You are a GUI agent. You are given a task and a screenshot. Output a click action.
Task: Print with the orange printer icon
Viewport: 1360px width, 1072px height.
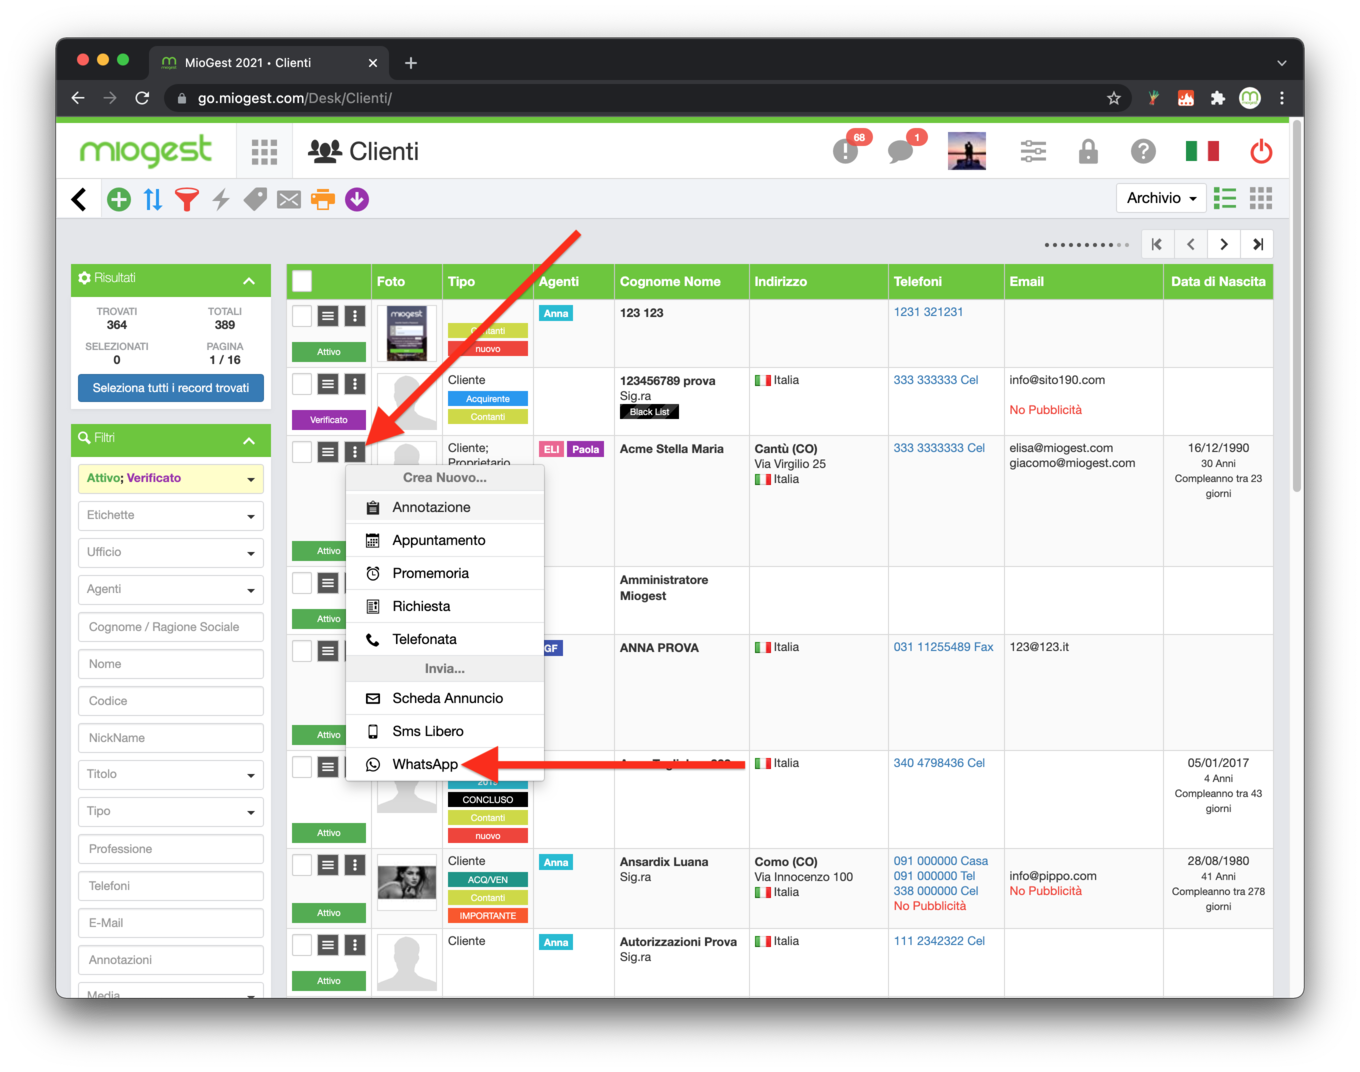pos(323,199)
